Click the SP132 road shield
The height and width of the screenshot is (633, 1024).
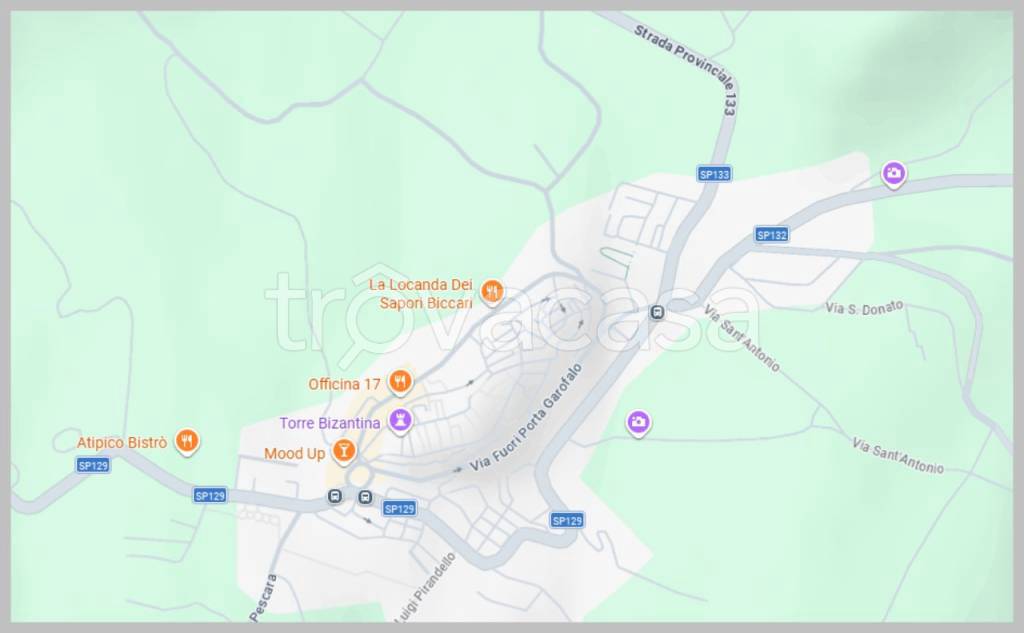[771, 235]
